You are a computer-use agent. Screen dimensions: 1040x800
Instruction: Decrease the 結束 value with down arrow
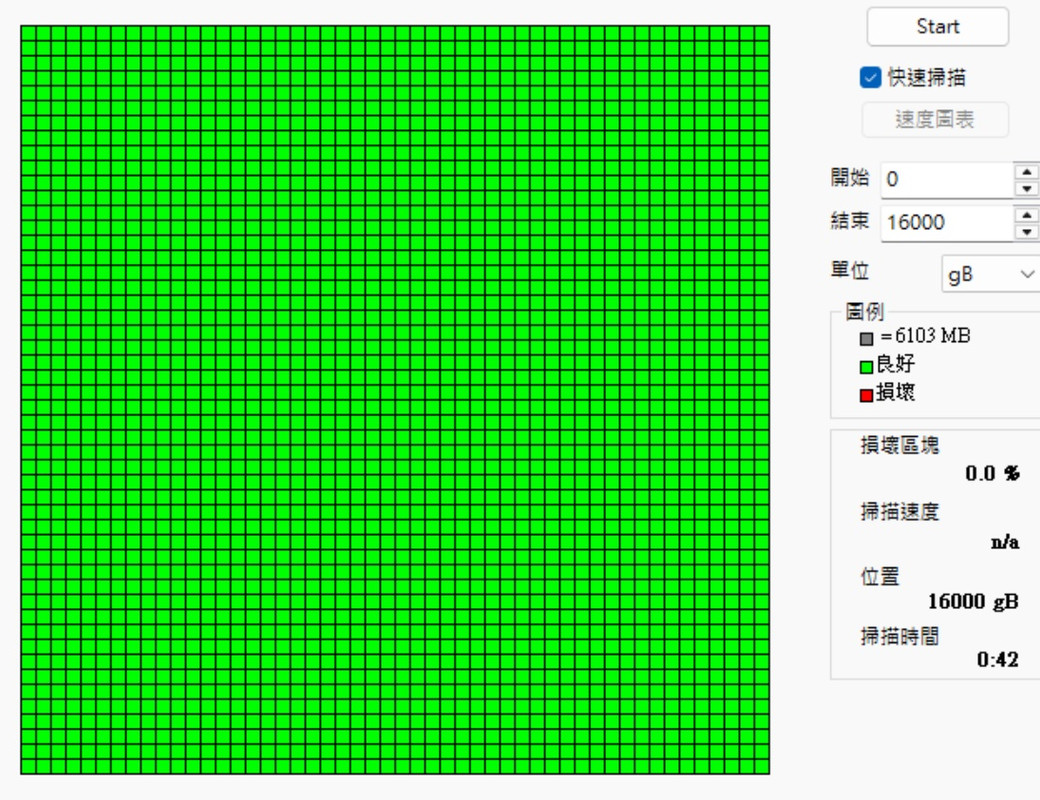click(x=1027, y=232)
